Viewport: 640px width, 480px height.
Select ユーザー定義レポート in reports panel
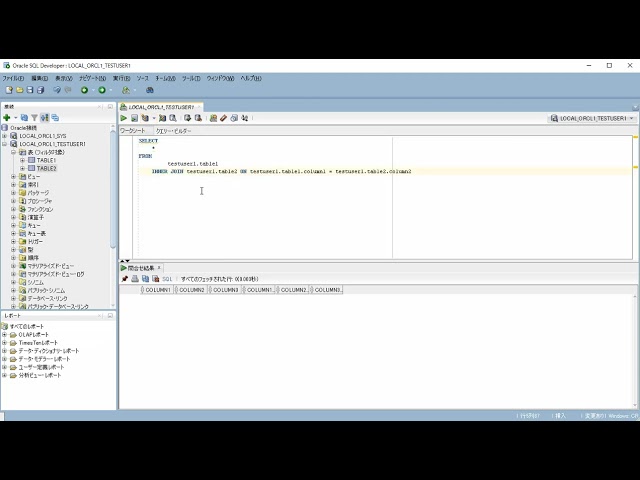click(41, 367)
